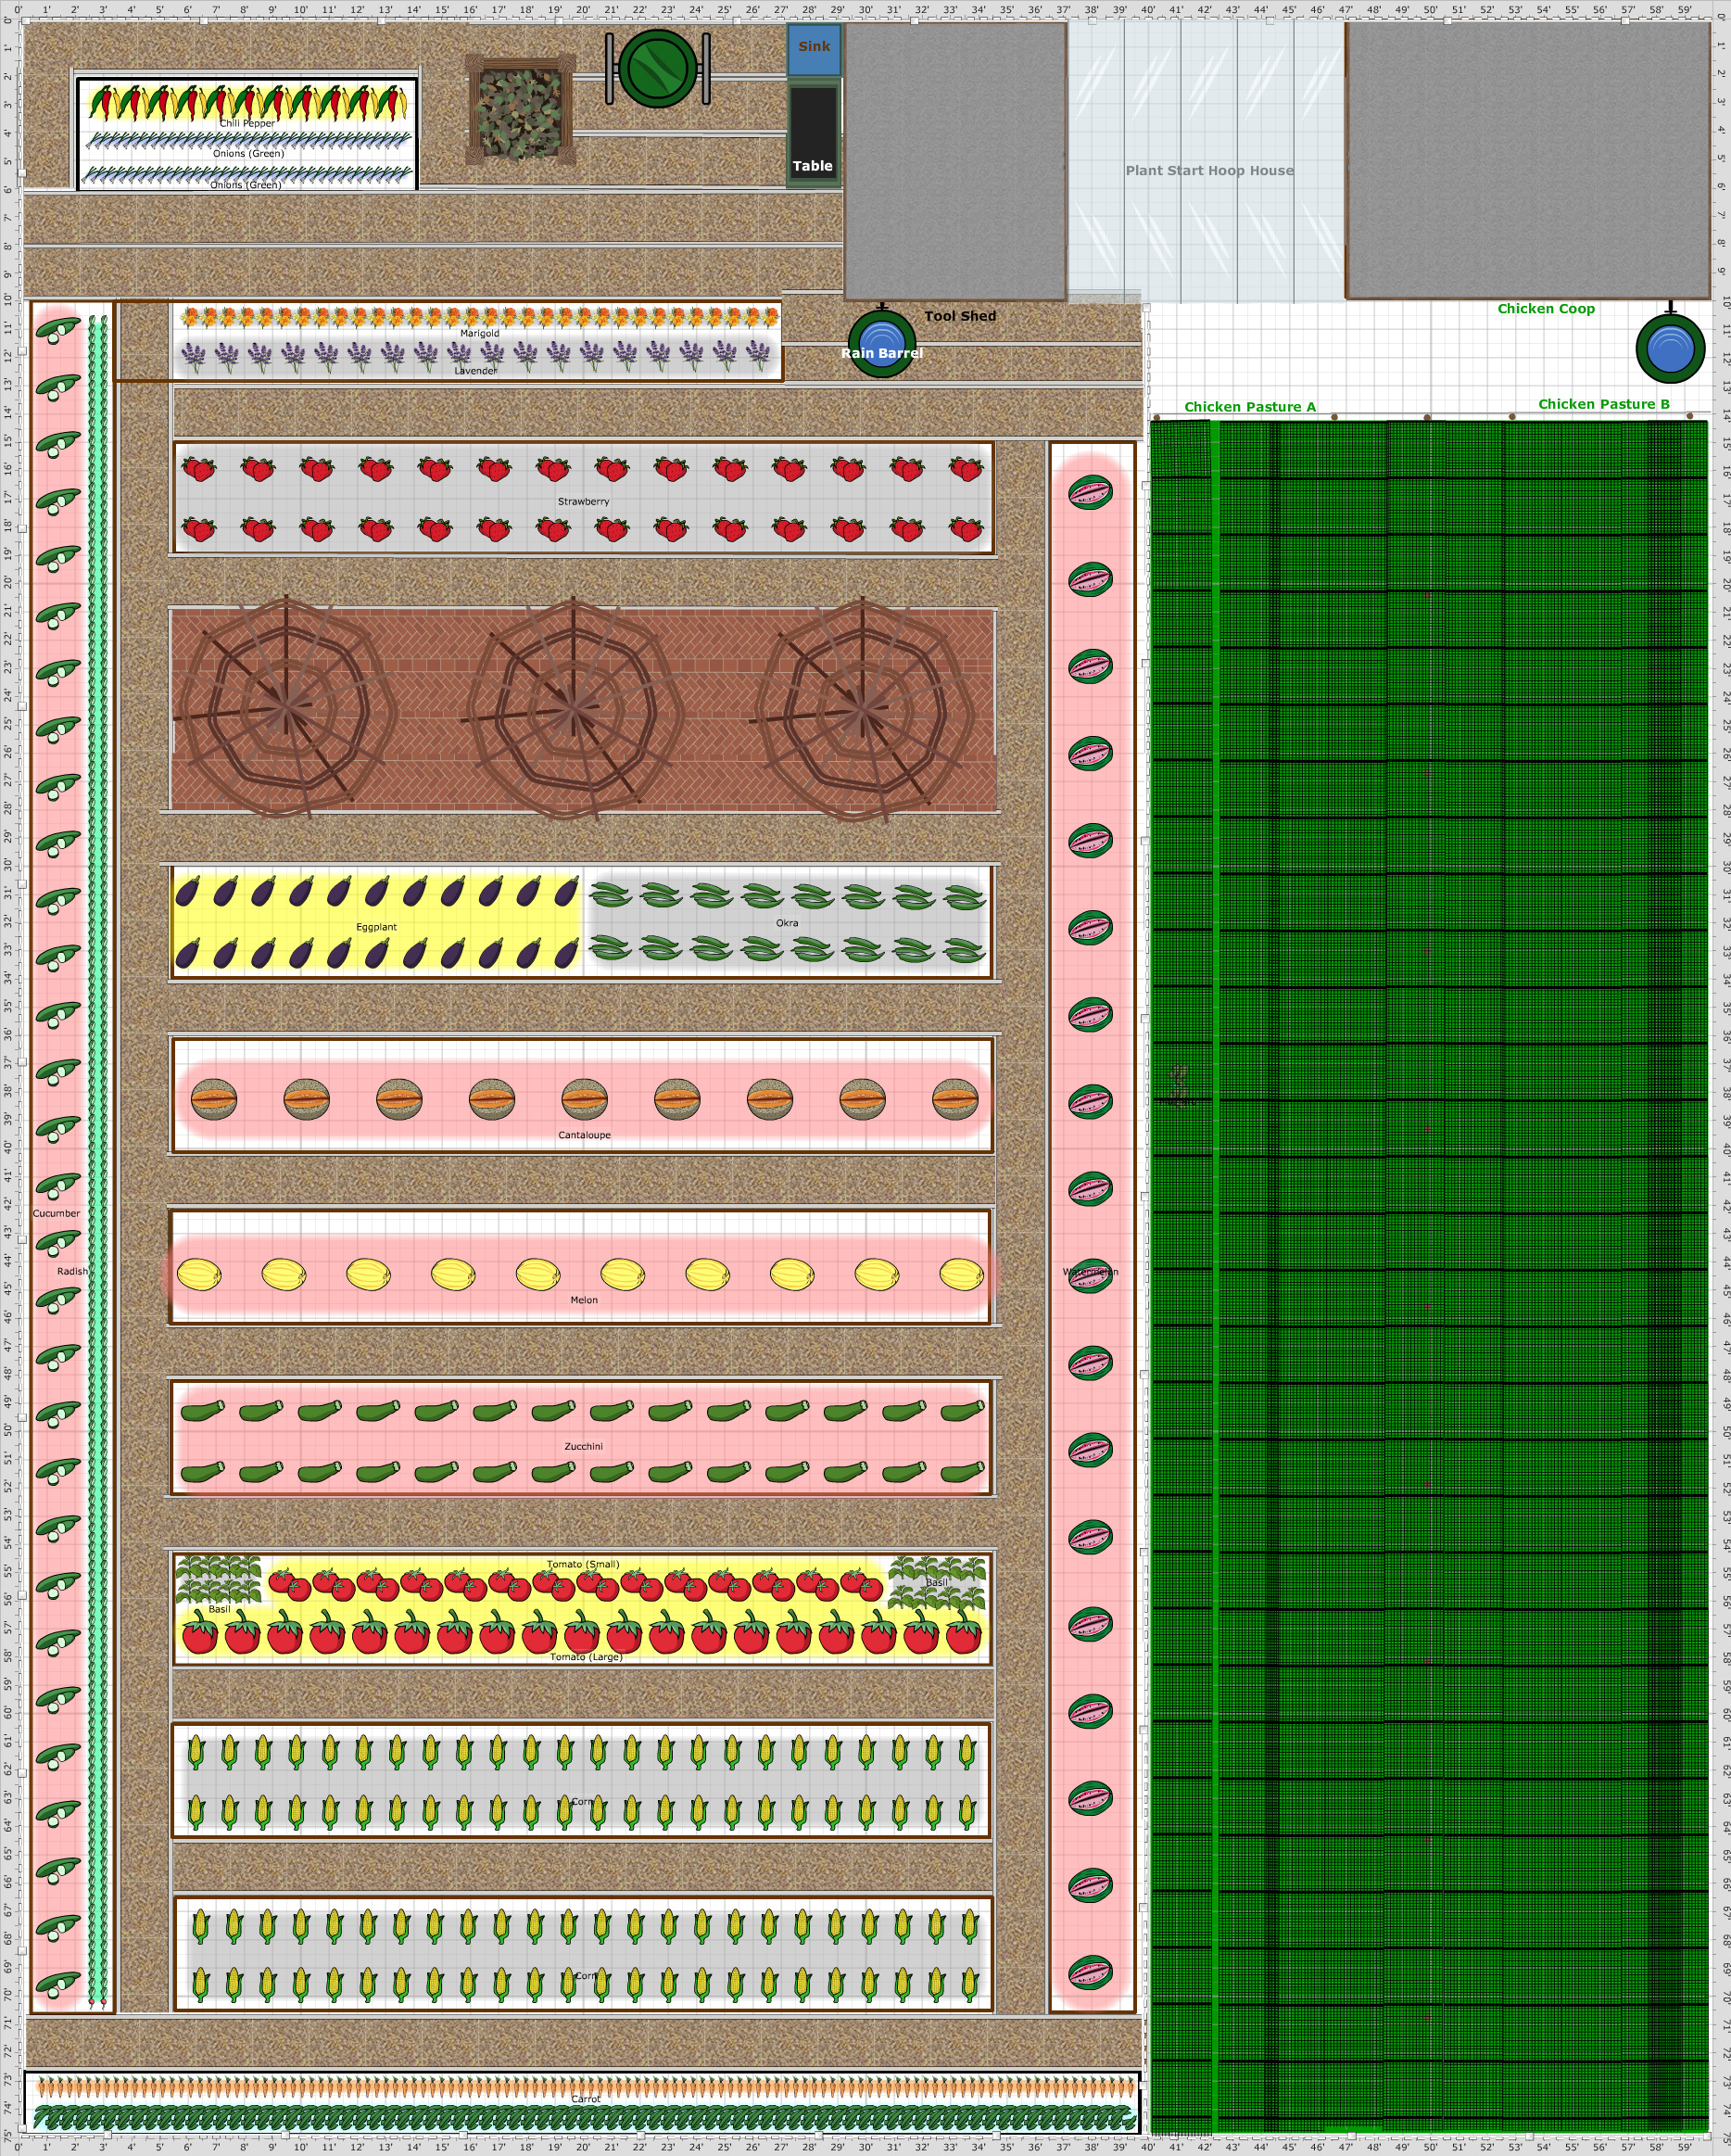1731x2156 pixels.
Task: Click the blue Sink object
Action: coord(814,48)
